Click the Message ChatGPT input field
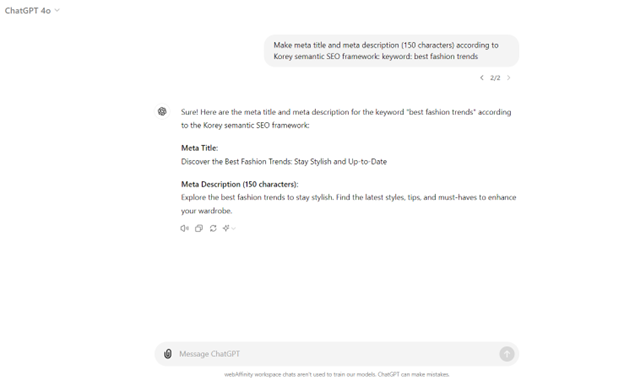The width and height of the screenshot is (624, 381). (337, 354)
